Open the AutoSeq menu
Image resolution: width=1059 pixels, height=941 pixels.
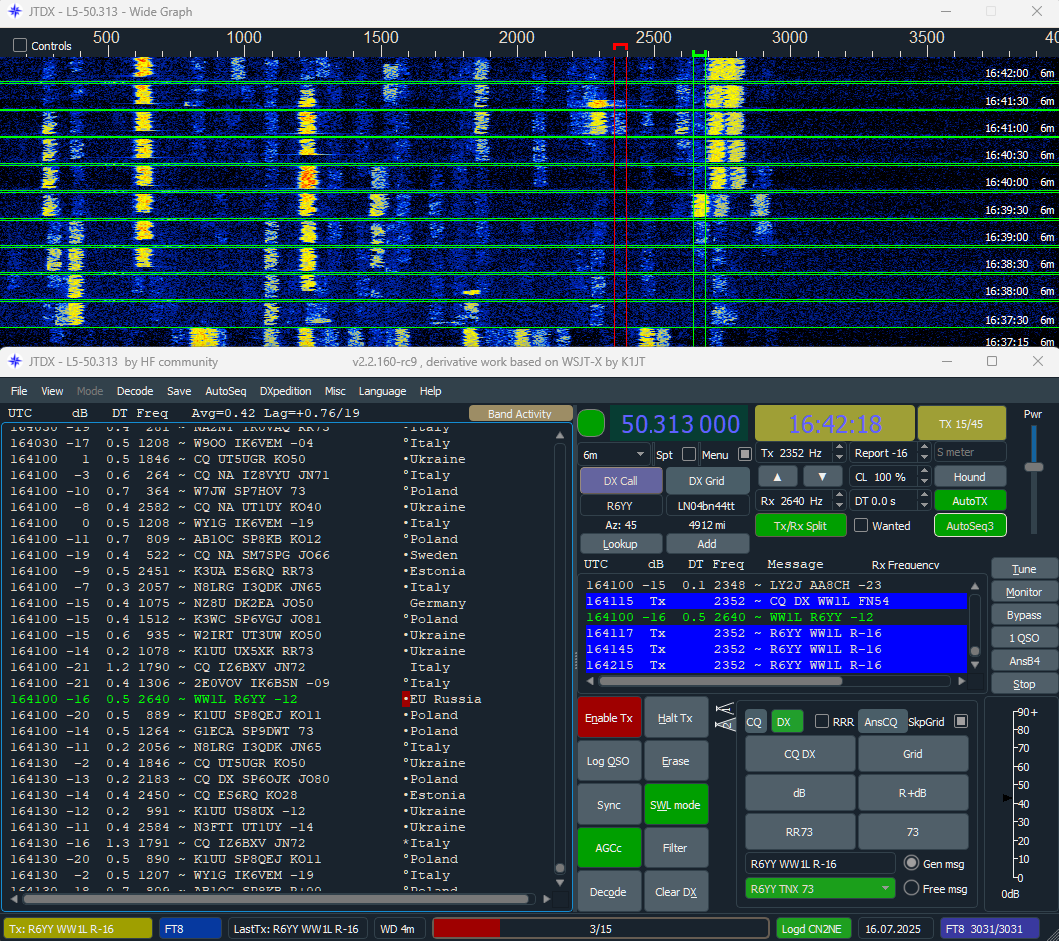pyautogui.click(x=226, y=391)
